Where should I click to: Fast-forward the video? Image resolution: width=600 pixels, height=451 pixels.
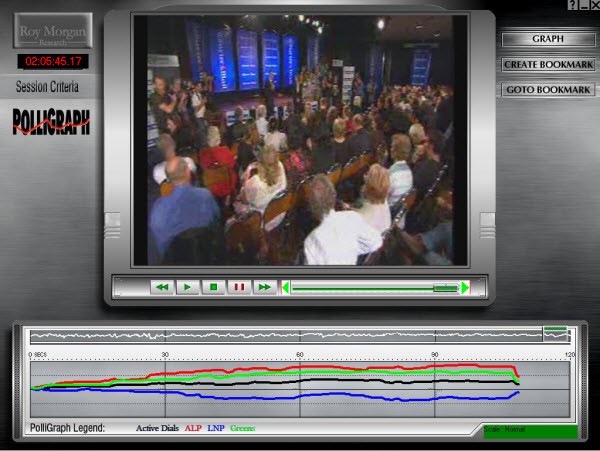[x=264, y=287]
